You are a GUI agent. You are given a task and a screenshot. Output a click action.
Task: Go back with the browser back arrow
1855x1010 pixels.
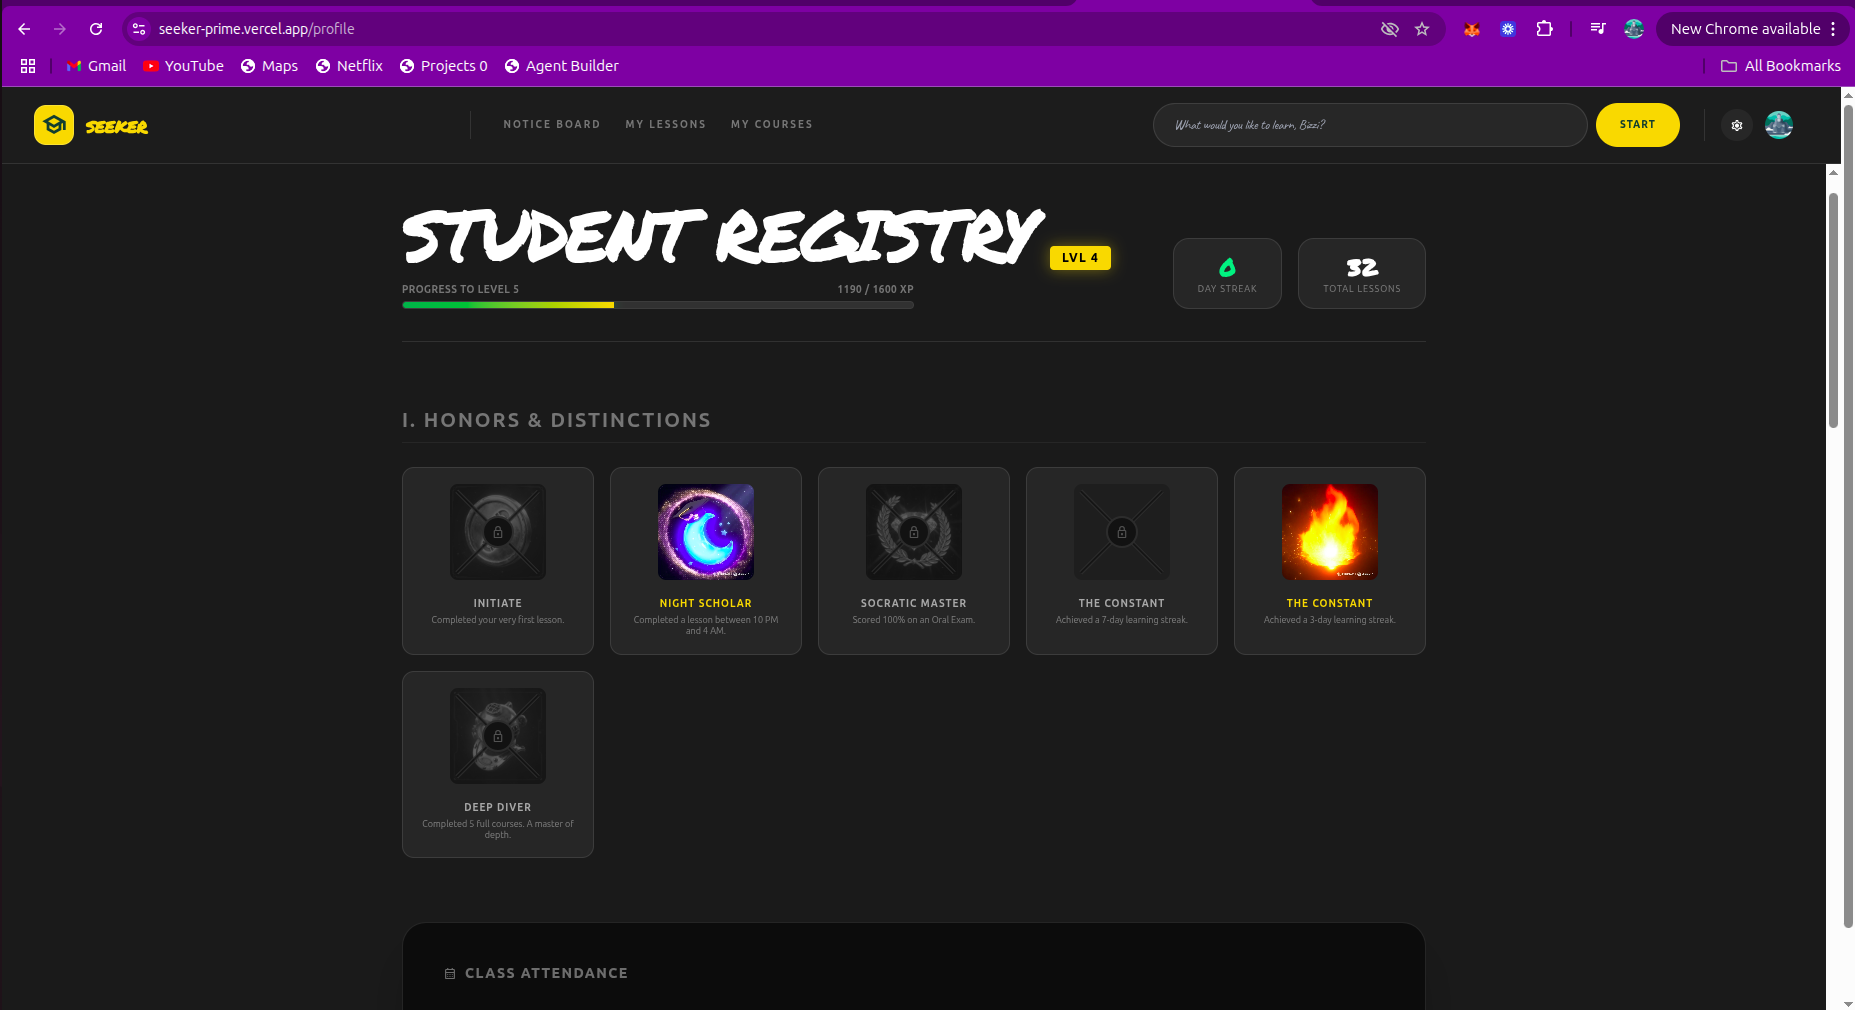[x=24, y=29]
